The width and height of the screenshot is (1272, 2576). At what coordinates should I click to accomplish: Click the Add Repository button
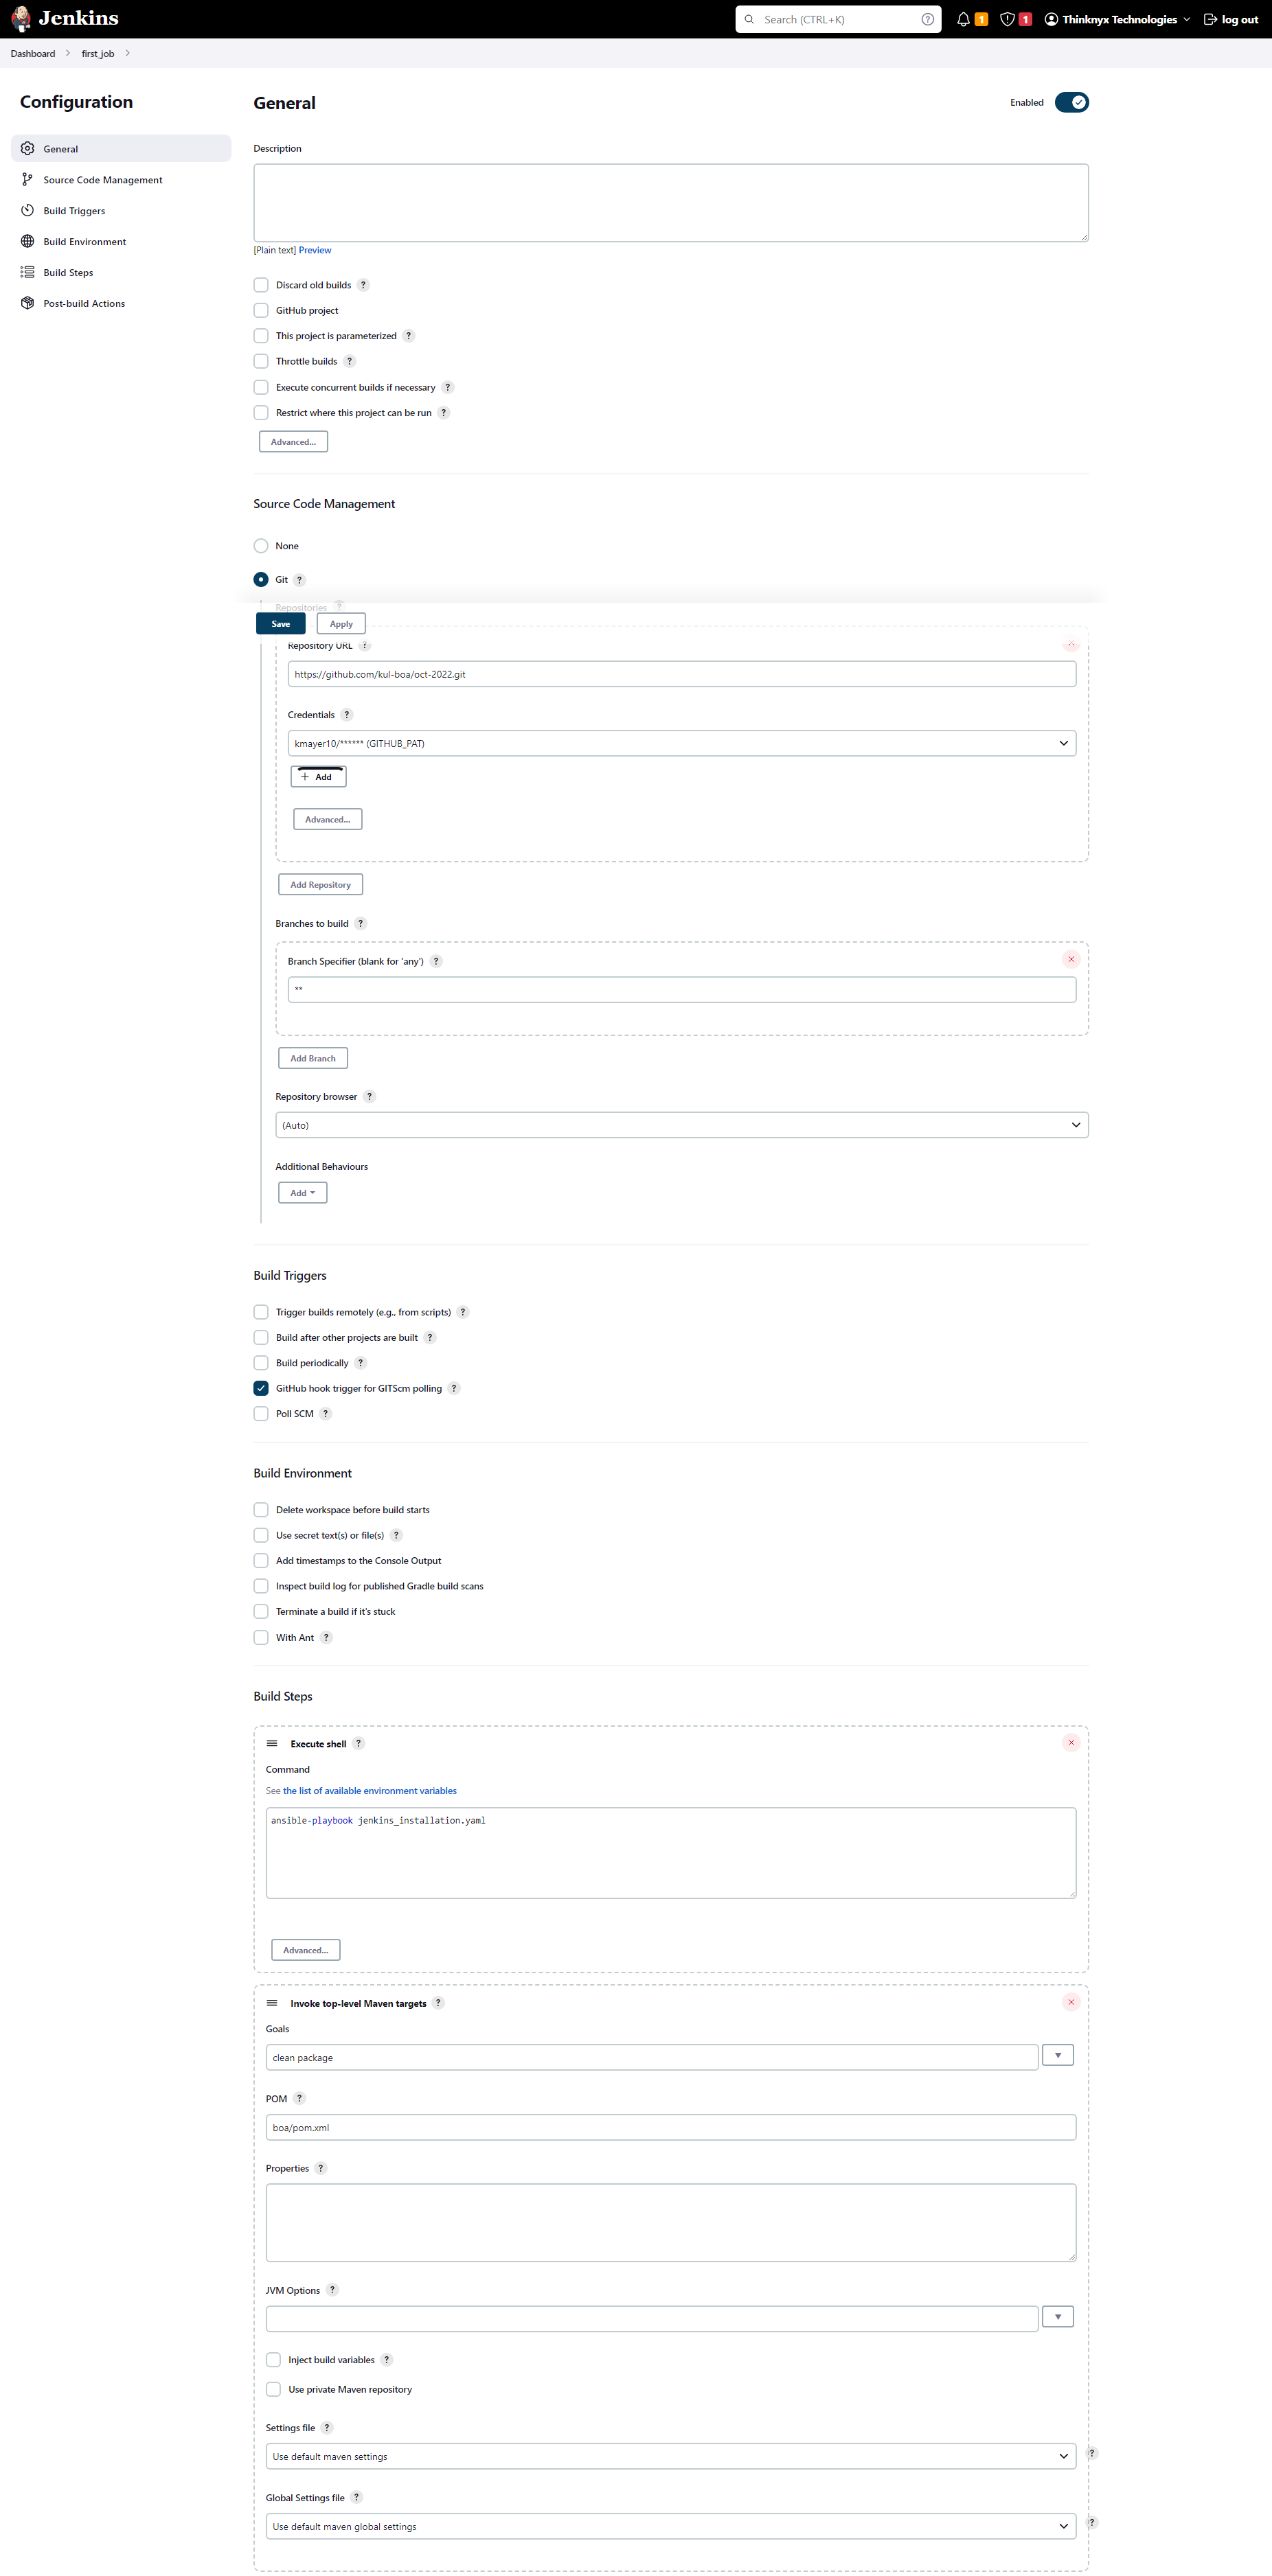pos(320,884)
